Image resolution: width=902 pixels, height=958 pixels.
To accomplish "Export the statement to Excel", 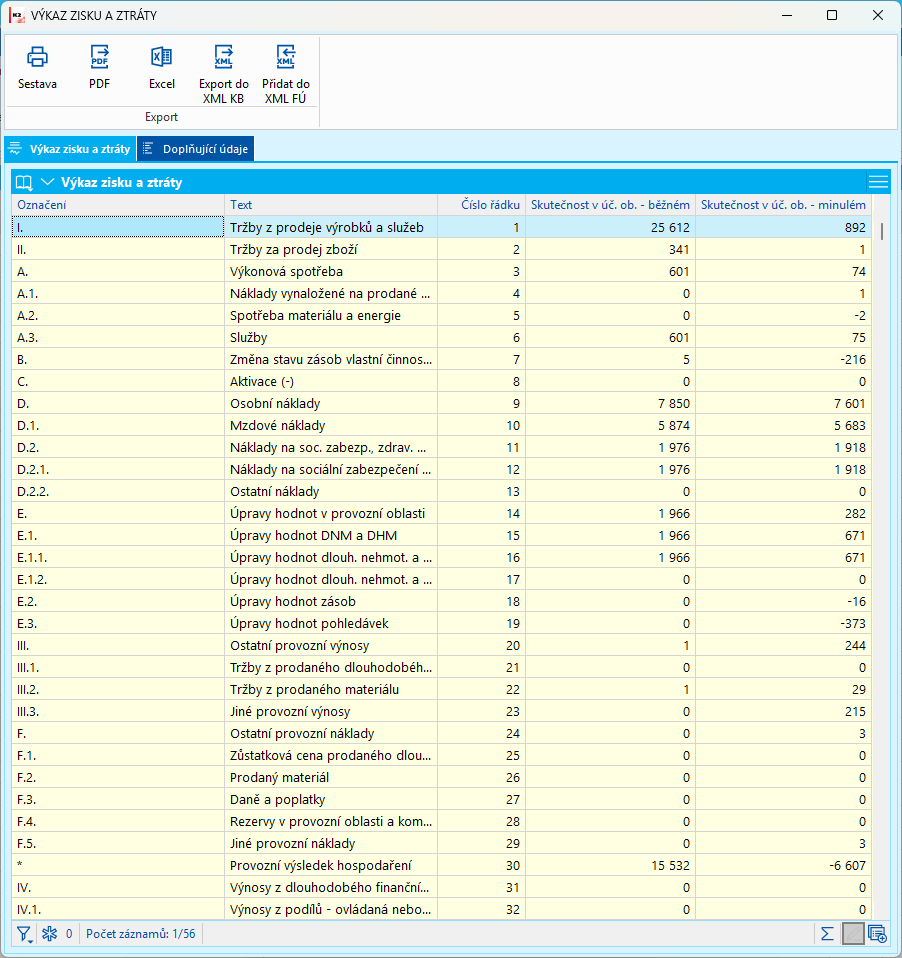I will click(161, 68).
